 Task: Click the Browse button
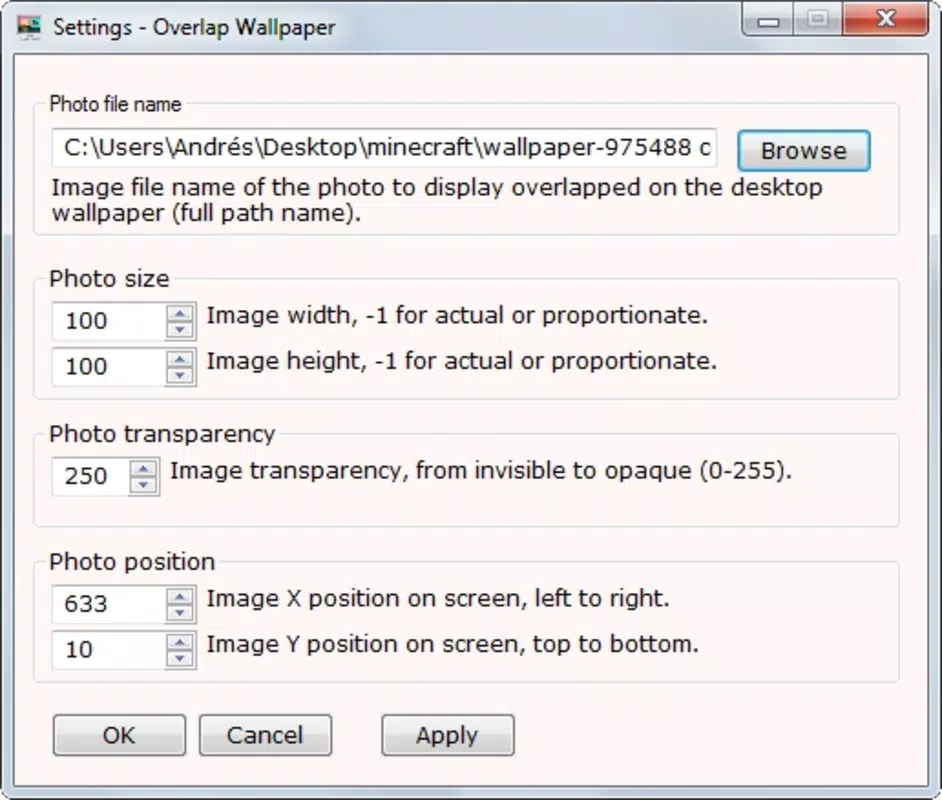click(x=804, y=151)
